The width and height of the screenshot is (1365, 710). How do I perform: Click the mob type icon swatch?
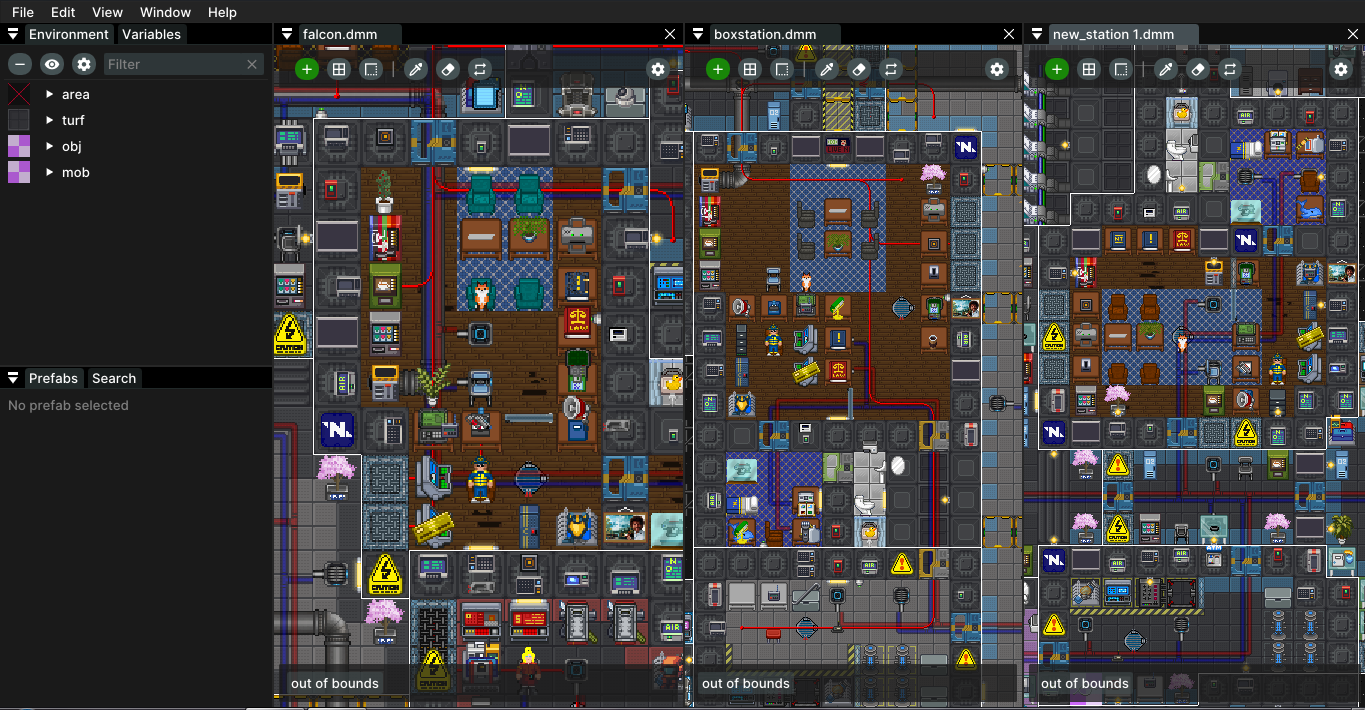(x=19, y=172)
